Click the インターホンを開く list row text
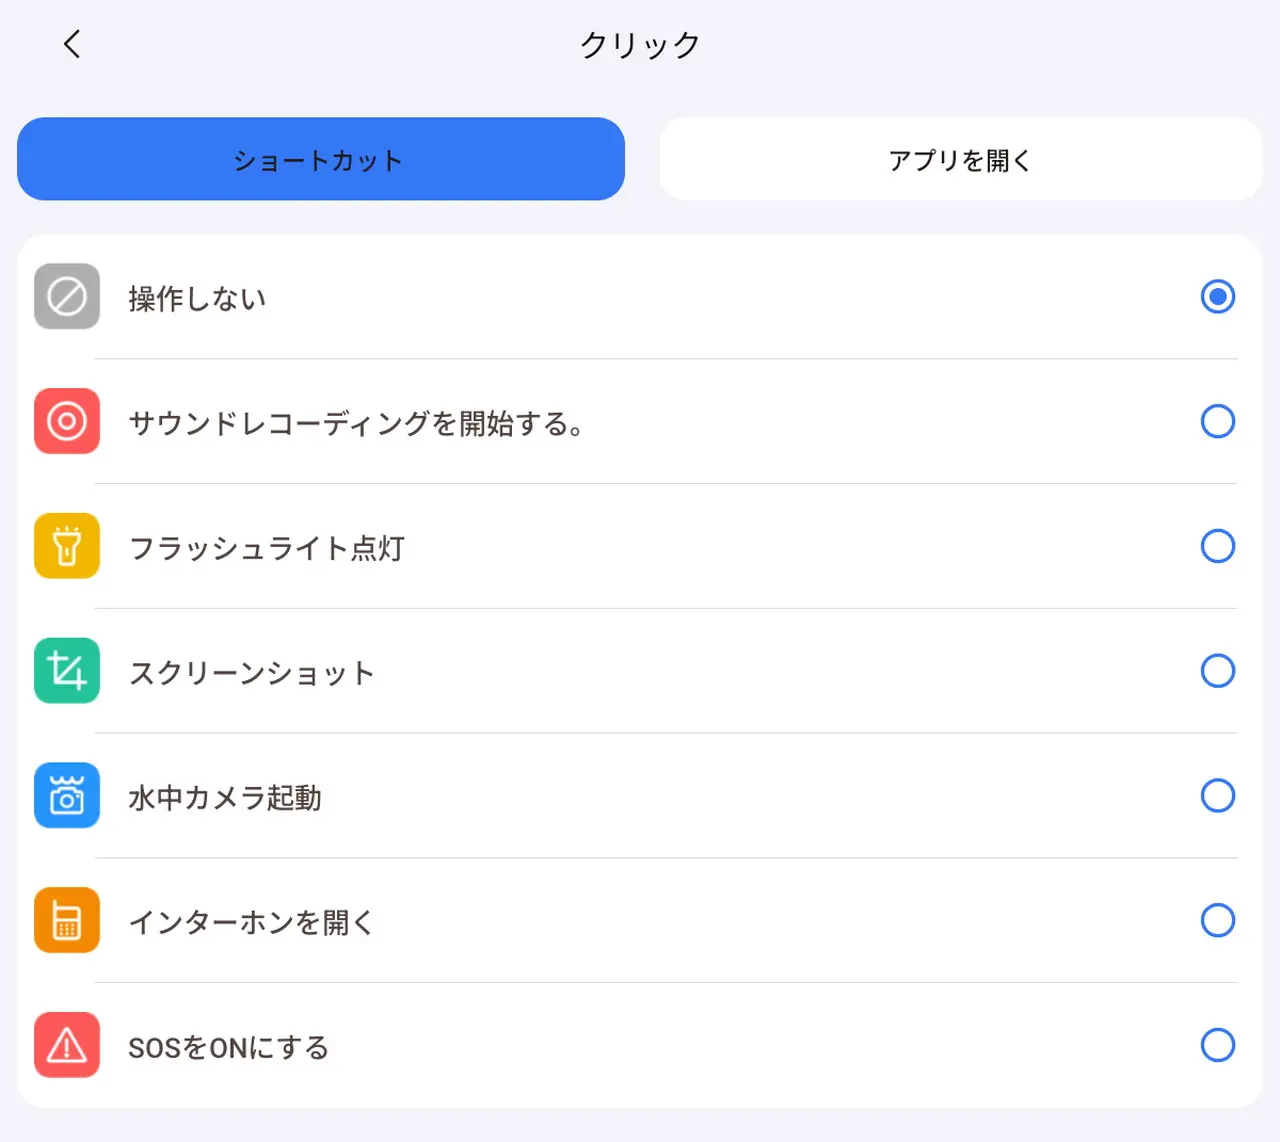Screen dimensions: 1280x1142 [x=250, y=920]
